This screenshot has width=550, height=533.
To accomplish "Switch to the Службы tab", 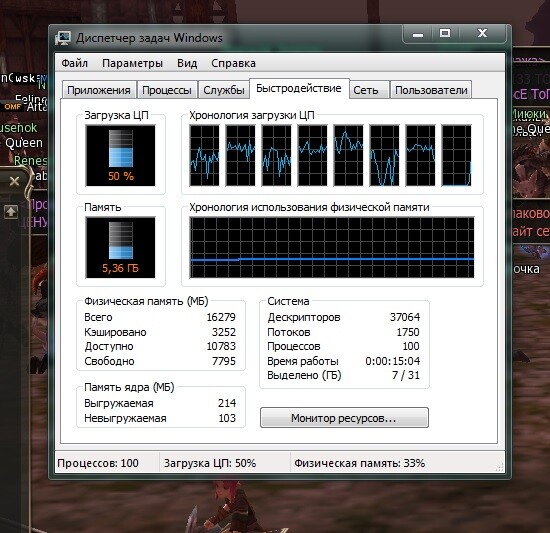I will click(224, 90).
